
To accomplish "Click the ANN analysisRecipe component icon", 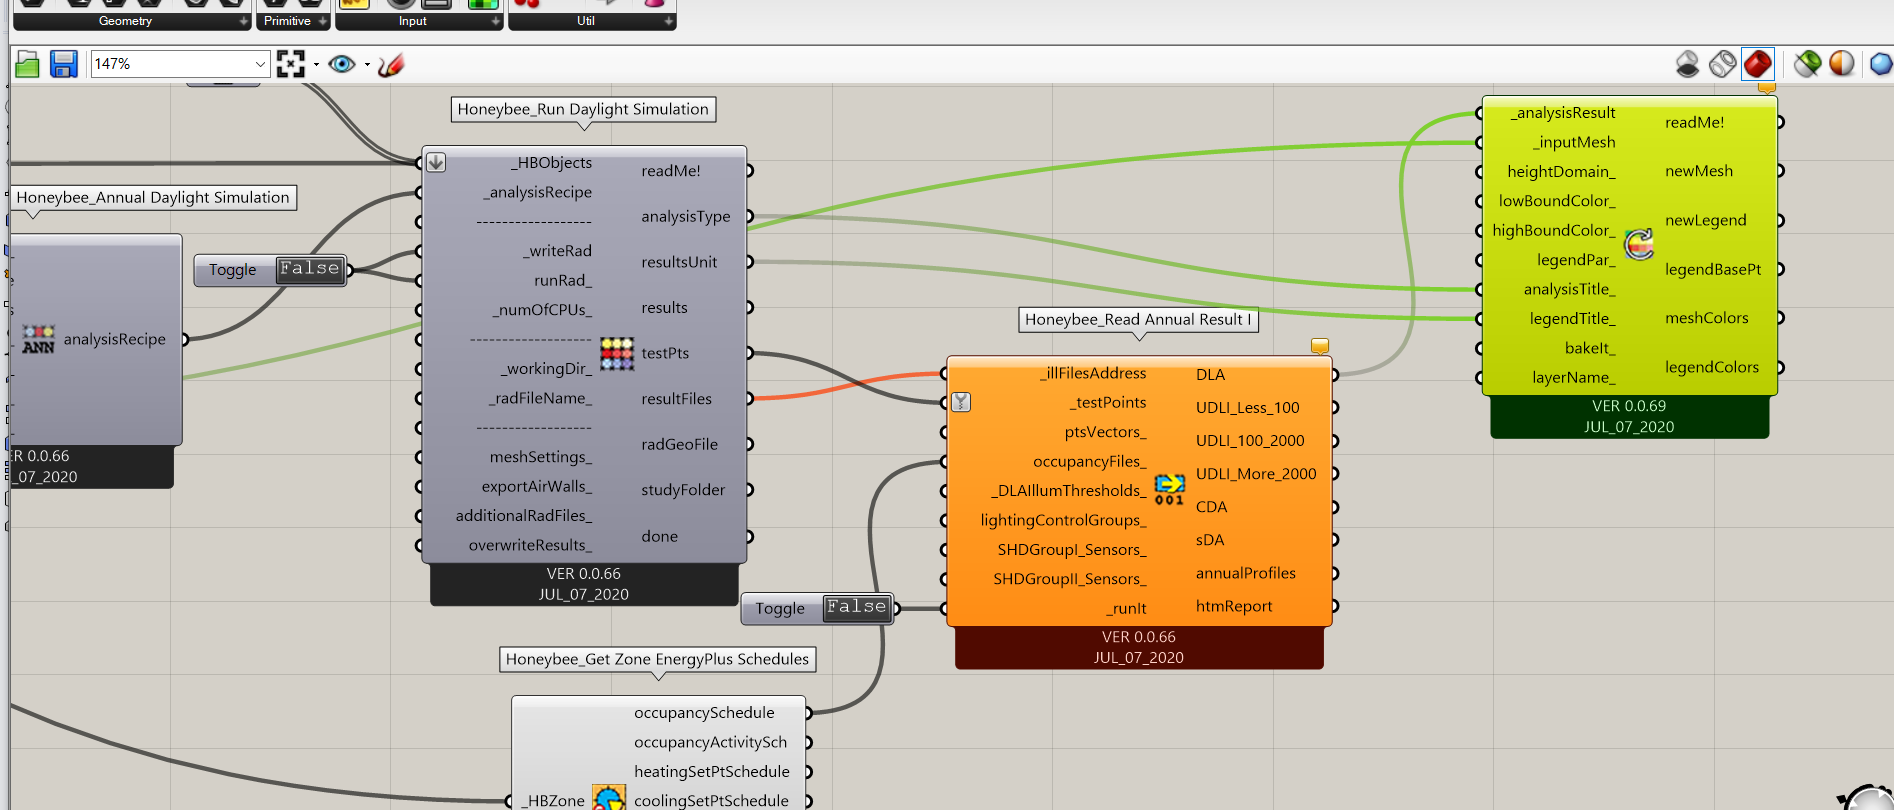I will (x=38, y=339).
